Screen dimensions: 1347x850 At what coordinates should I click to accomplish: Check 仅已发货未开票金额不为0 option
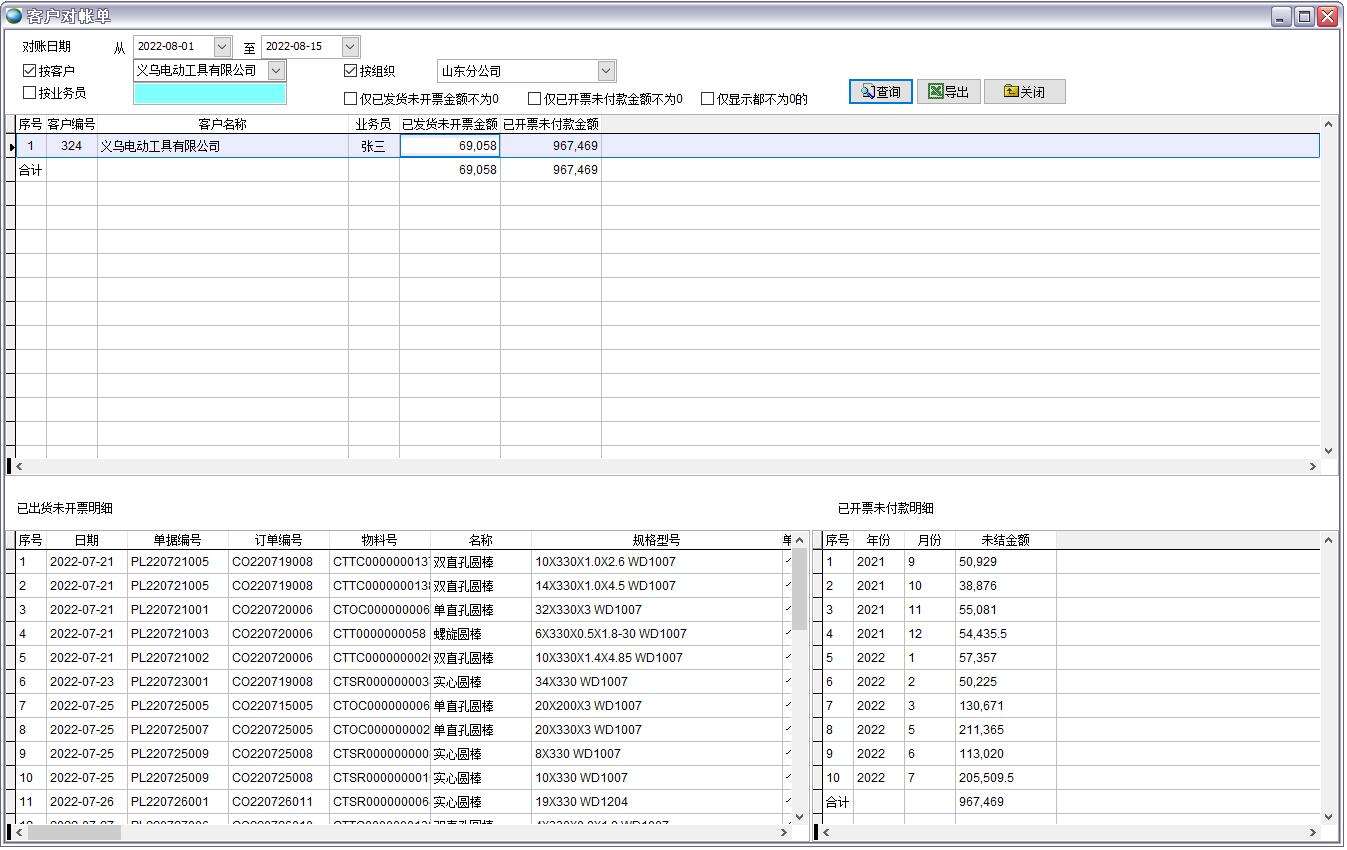tap(351, 99)
